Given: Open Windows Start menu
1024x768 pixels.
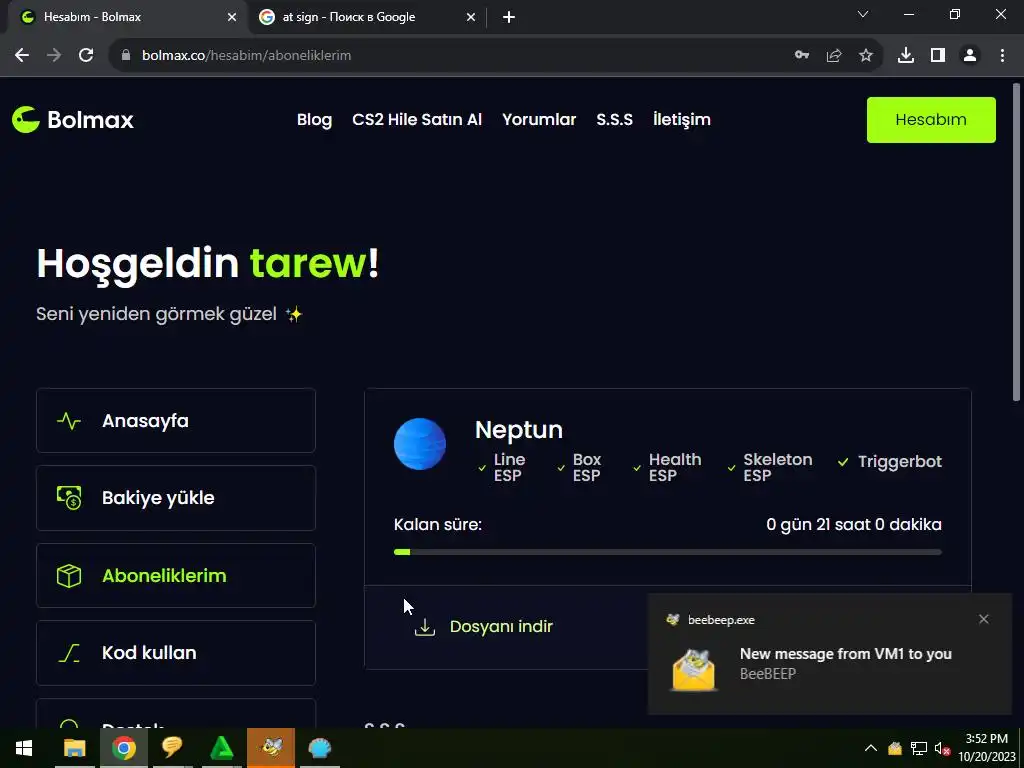Looking at the screenshot, I should [24, 748].
